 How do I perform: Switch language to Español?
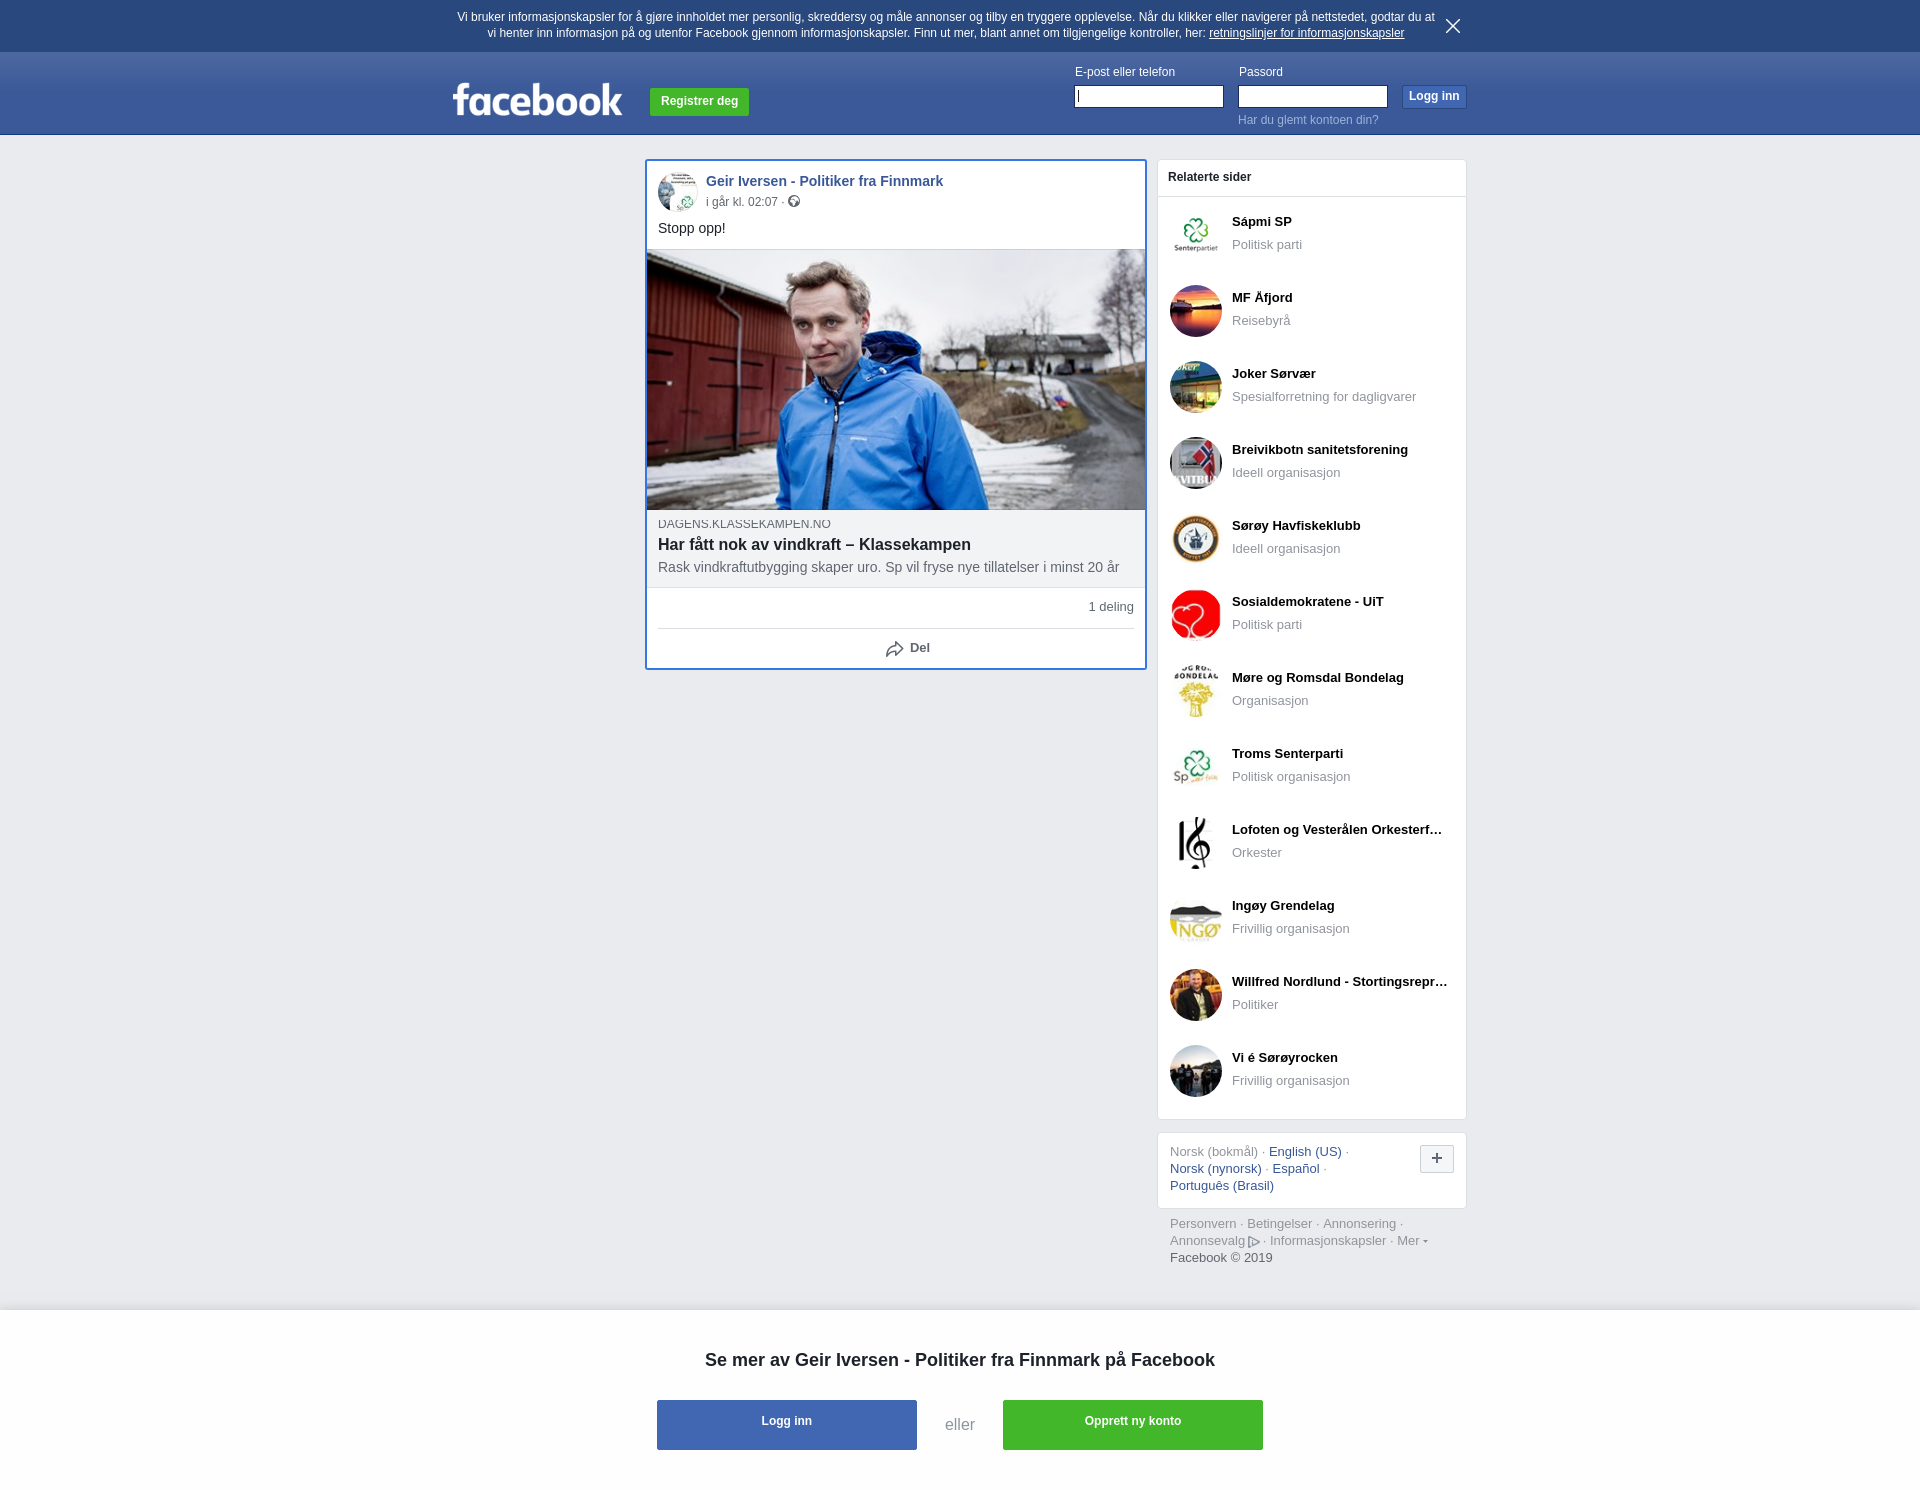[x=1296, y=1169]
